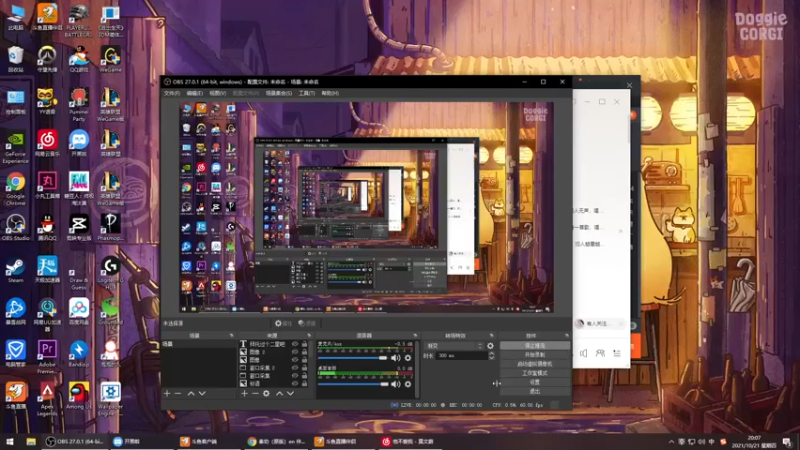This screenshot has width=800, height=450.
Task: Adjust the microphone/Aux volume slider
Action: click(353, 358)
